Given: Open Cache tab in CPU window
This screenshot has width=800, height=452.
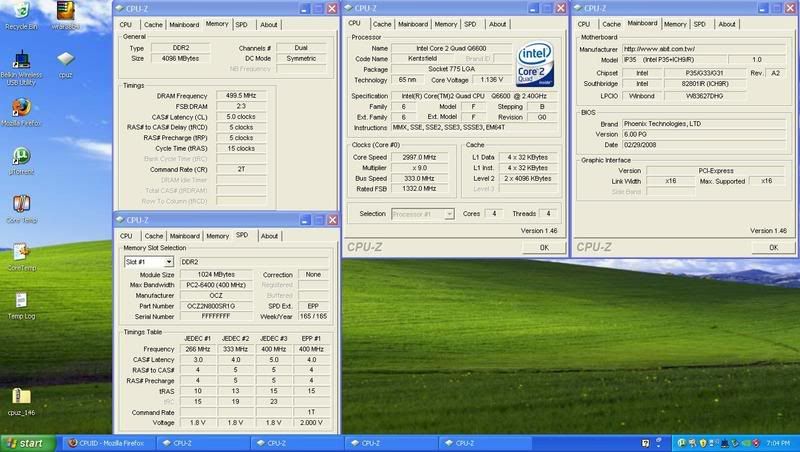Looking at the screenshot, I should click(x=382, y=24).
